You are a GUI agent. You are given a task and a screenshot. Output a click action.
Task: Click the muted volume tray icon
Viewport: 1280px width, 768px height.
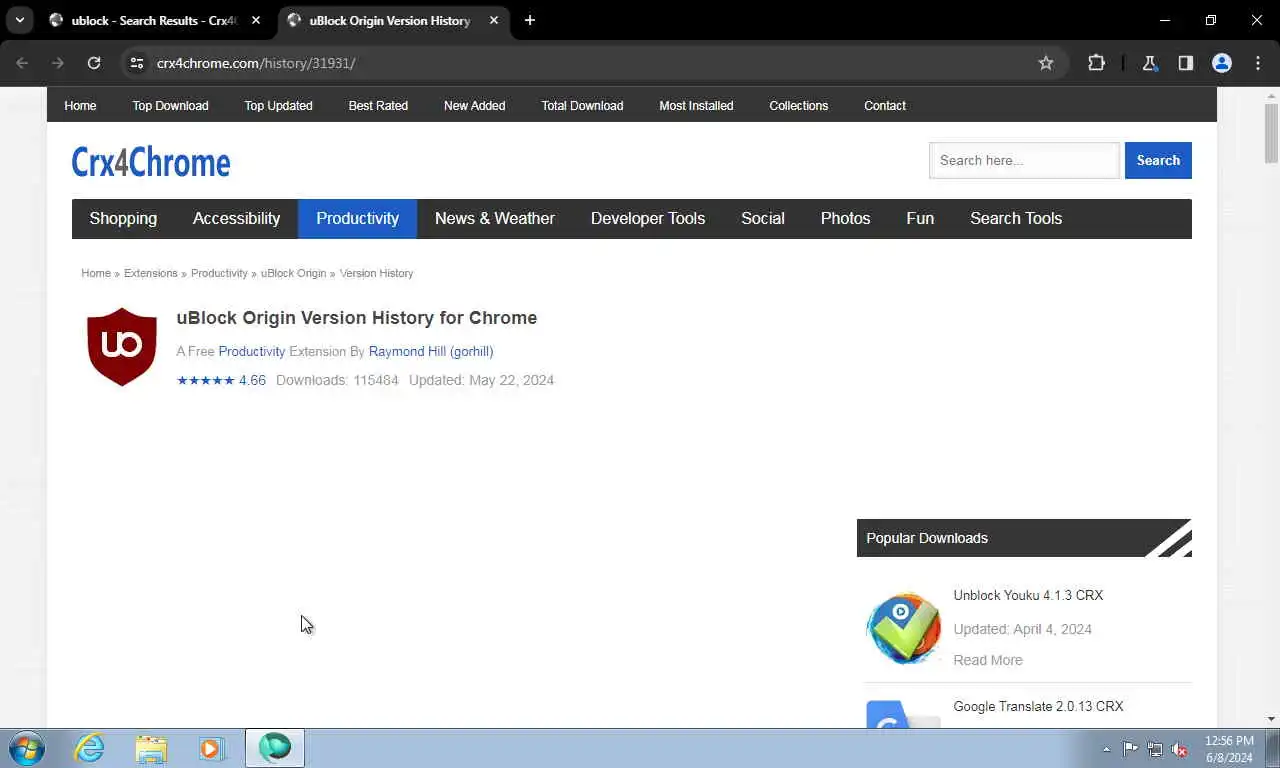[1179, 749]
